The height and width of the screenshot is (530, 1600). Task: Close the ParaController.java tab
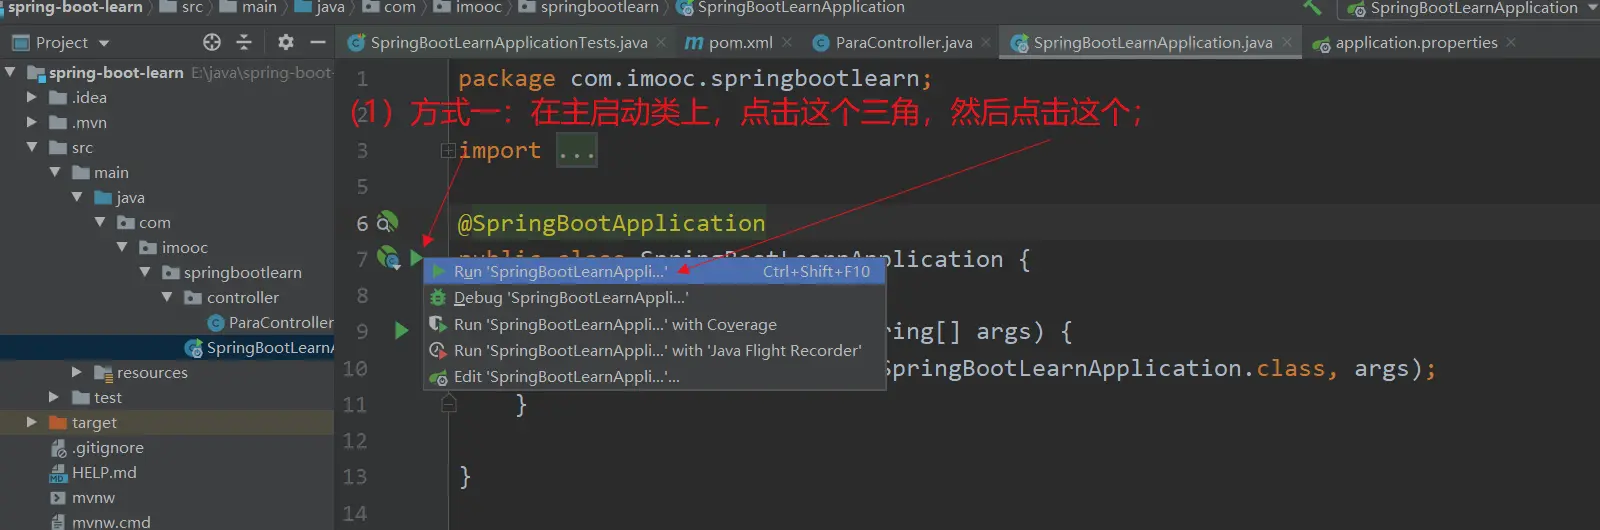coord(986,42)
